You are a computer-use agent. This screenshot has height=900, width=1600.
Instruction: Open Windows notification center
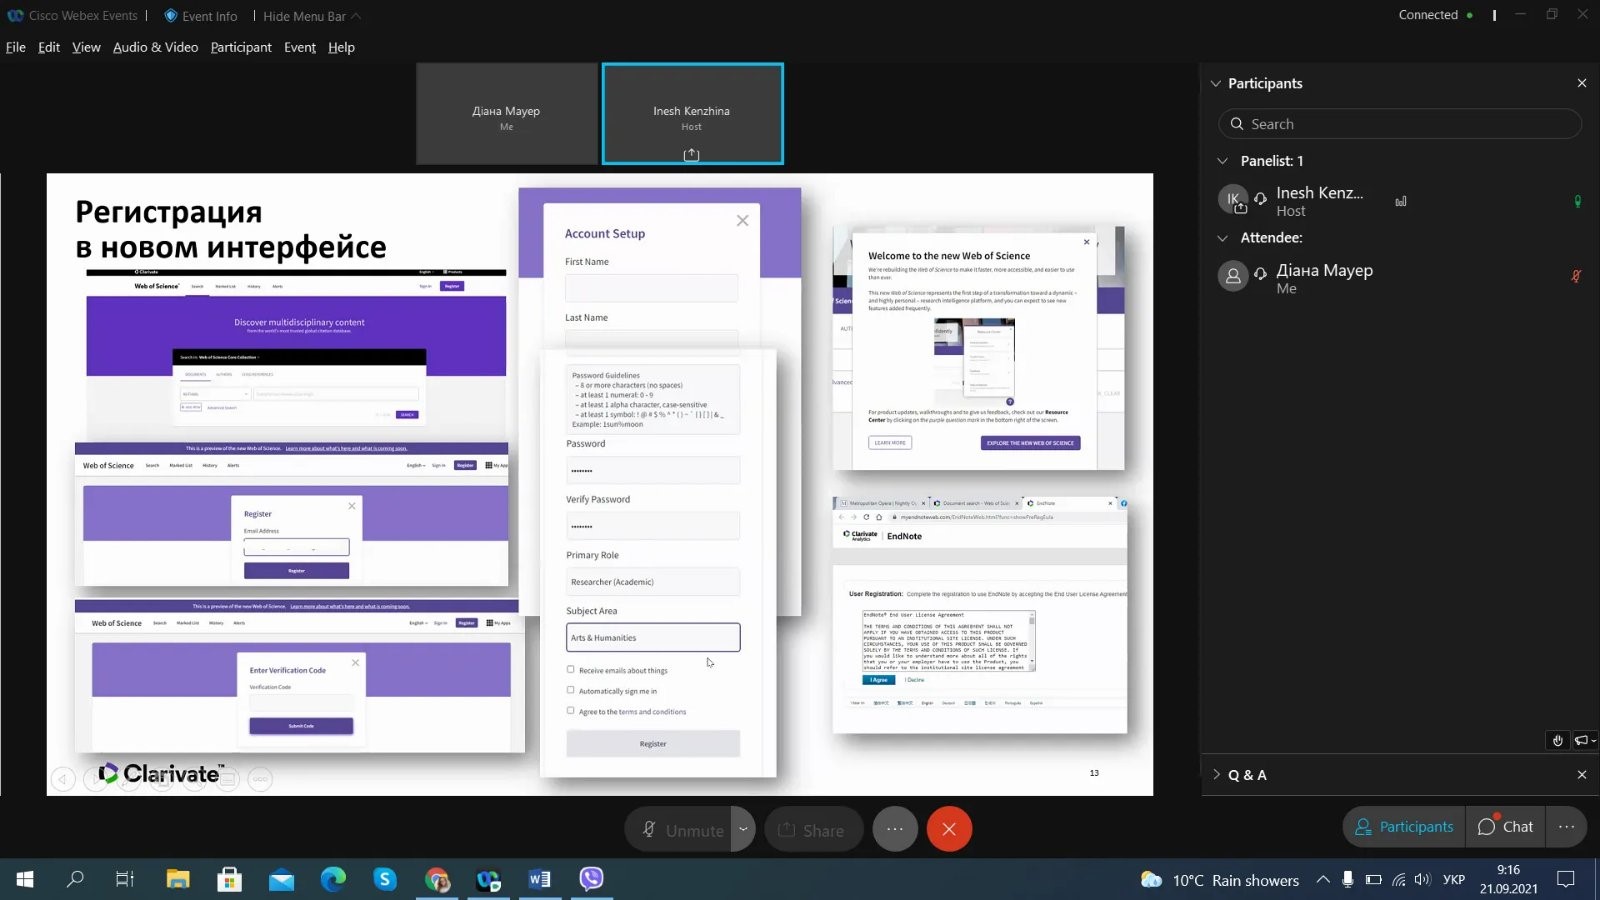[1566, 879]
